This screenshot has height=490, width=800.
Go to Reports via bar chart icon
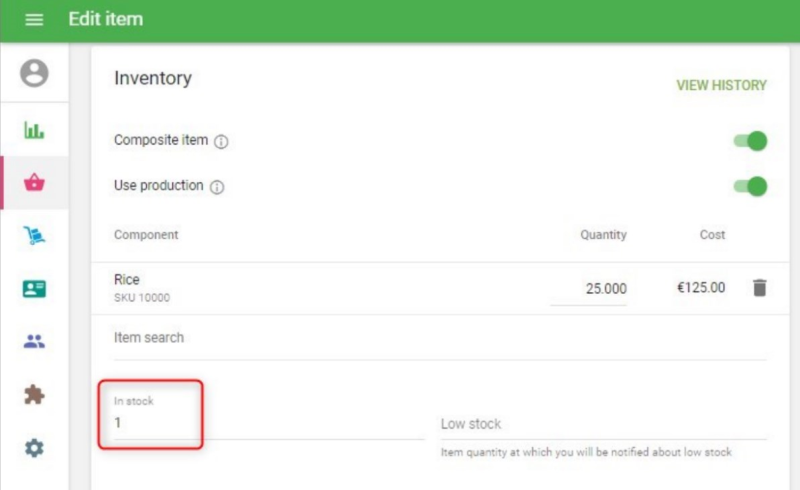pyautogui.click(x=34, y=130)
